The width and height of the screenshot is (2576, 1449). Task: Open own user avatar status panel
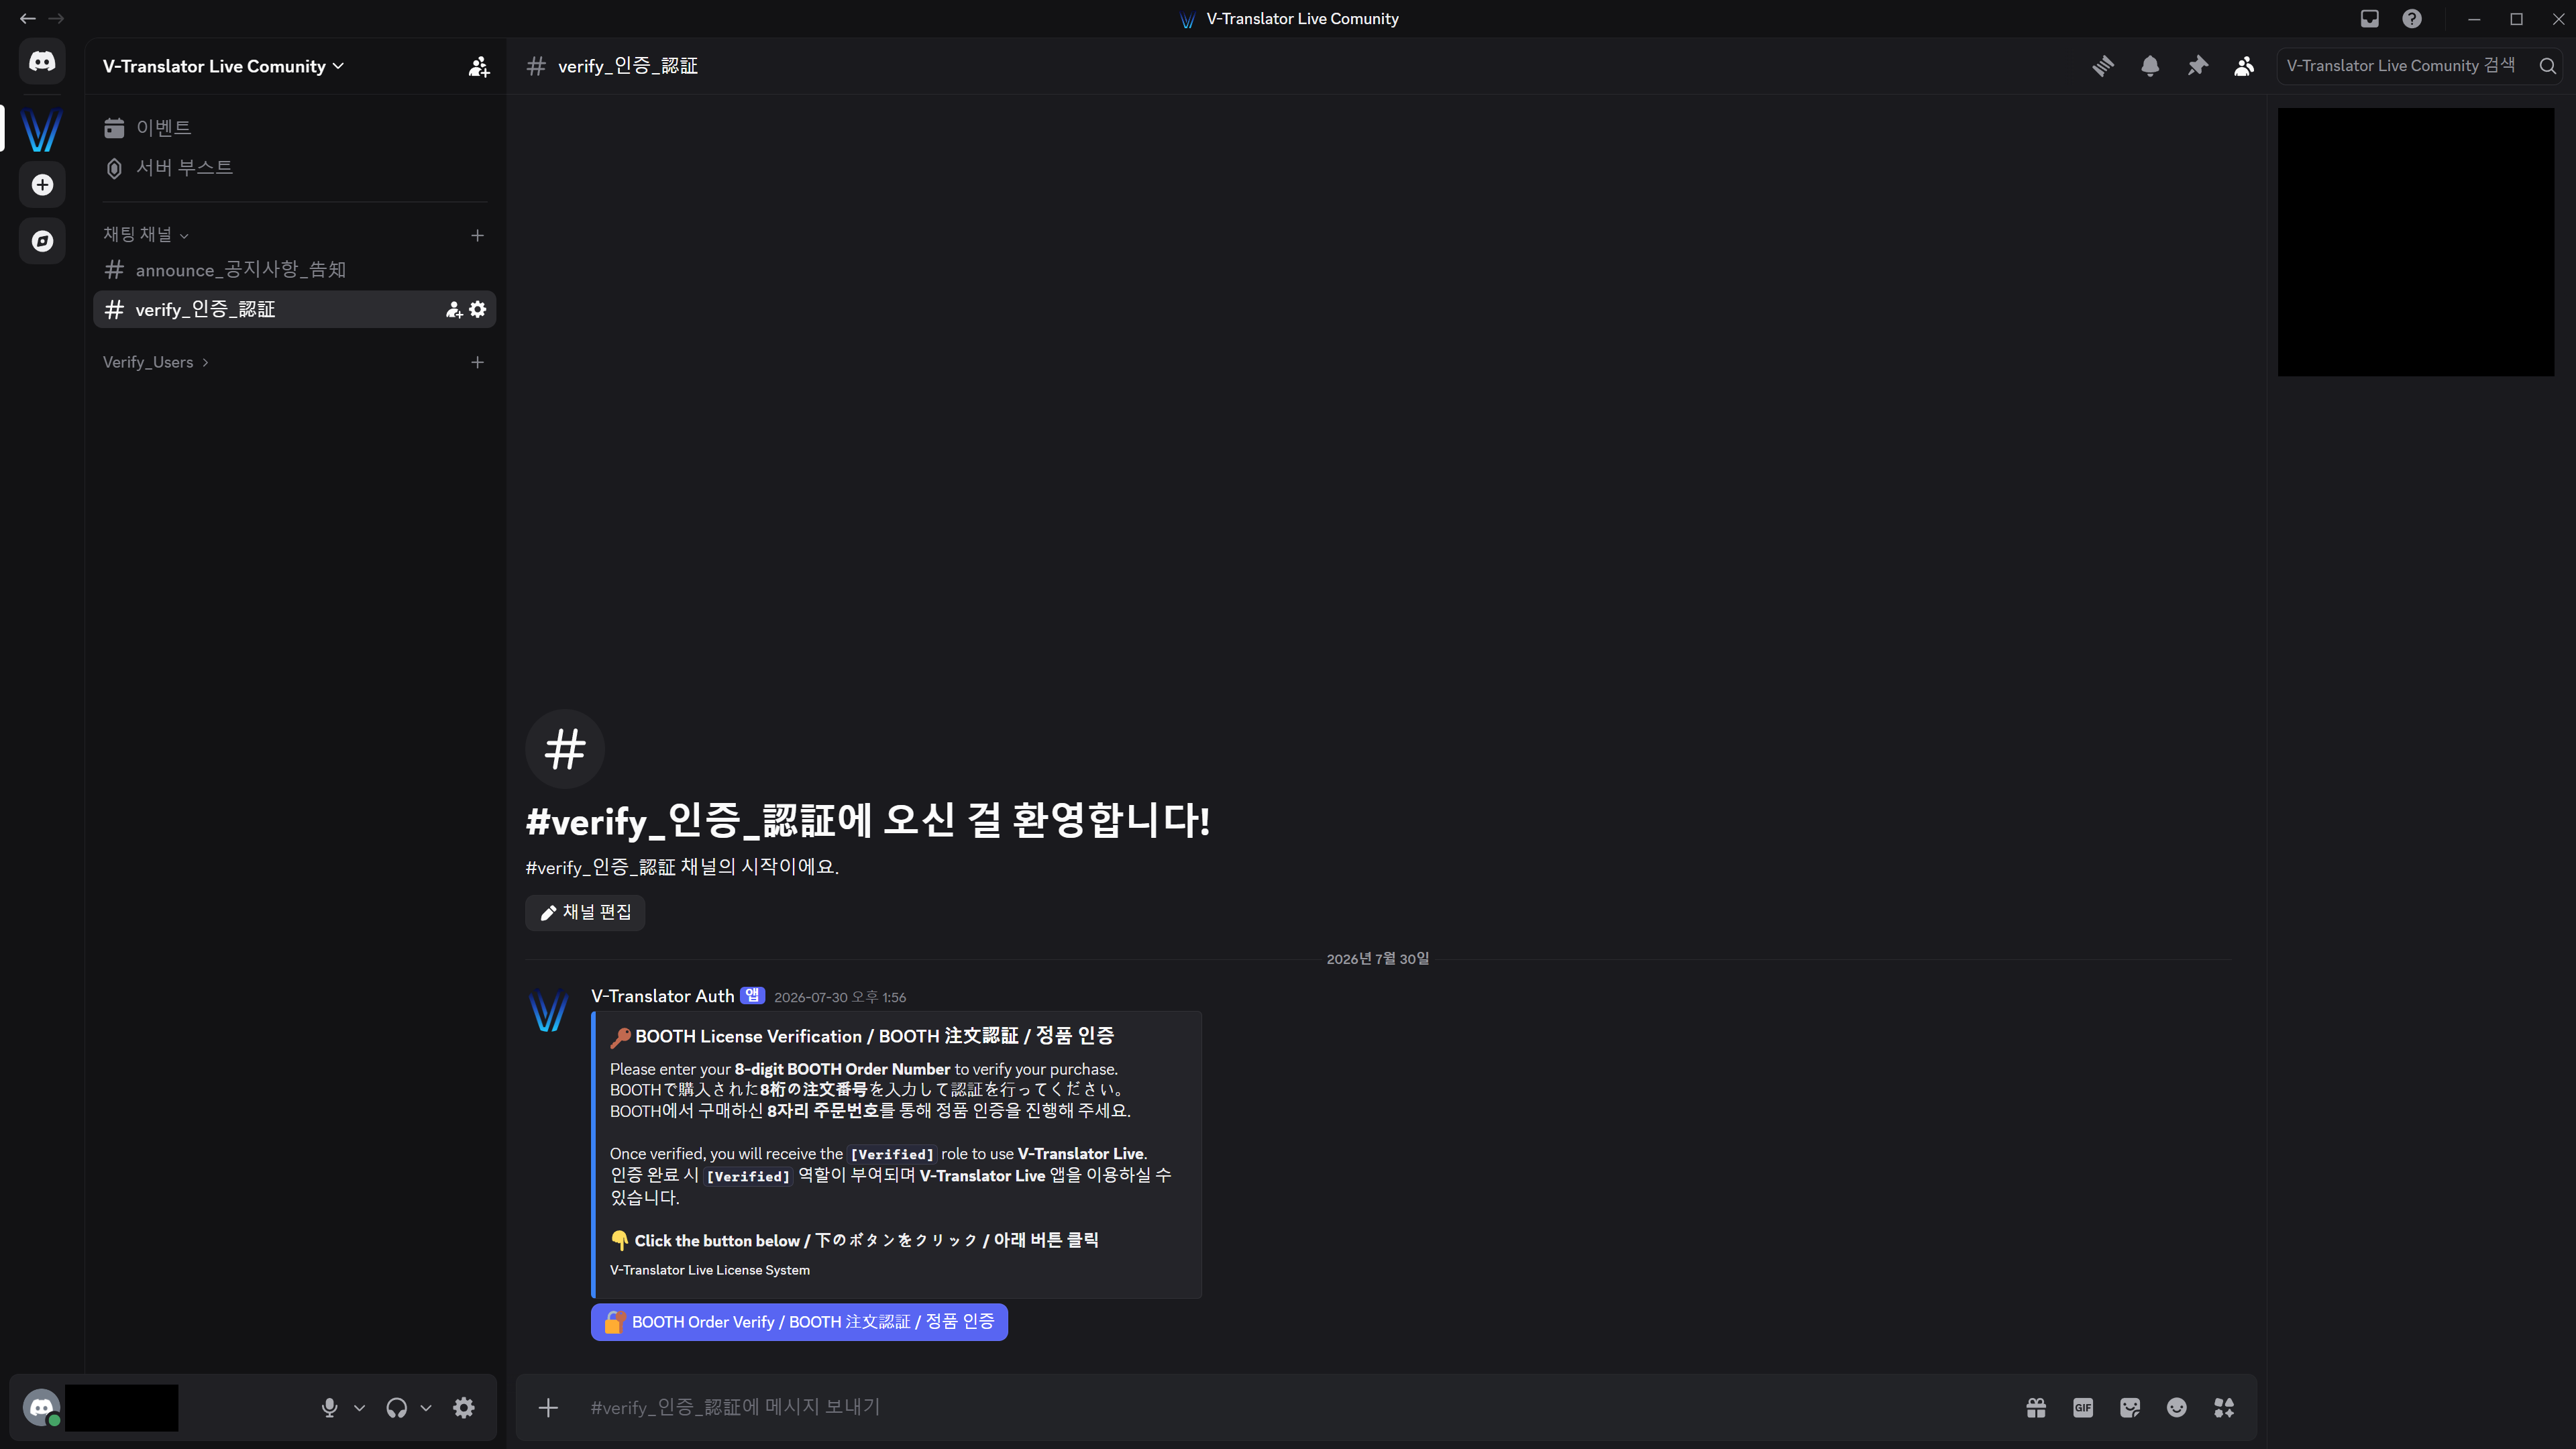(42, 1408)
